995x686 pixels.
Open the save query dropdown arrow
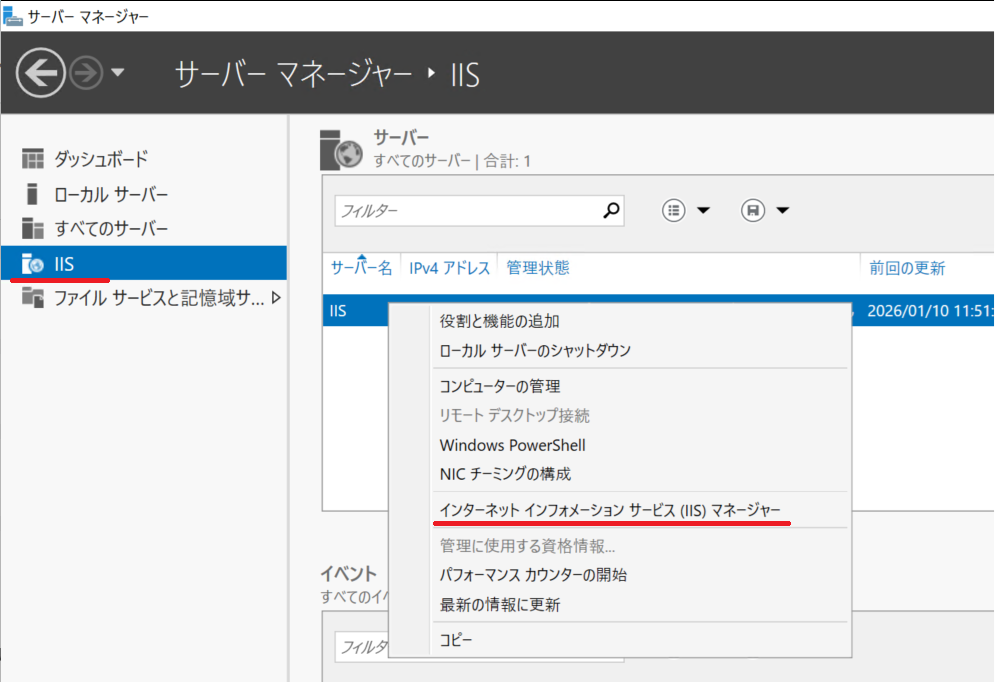point(782,210)
